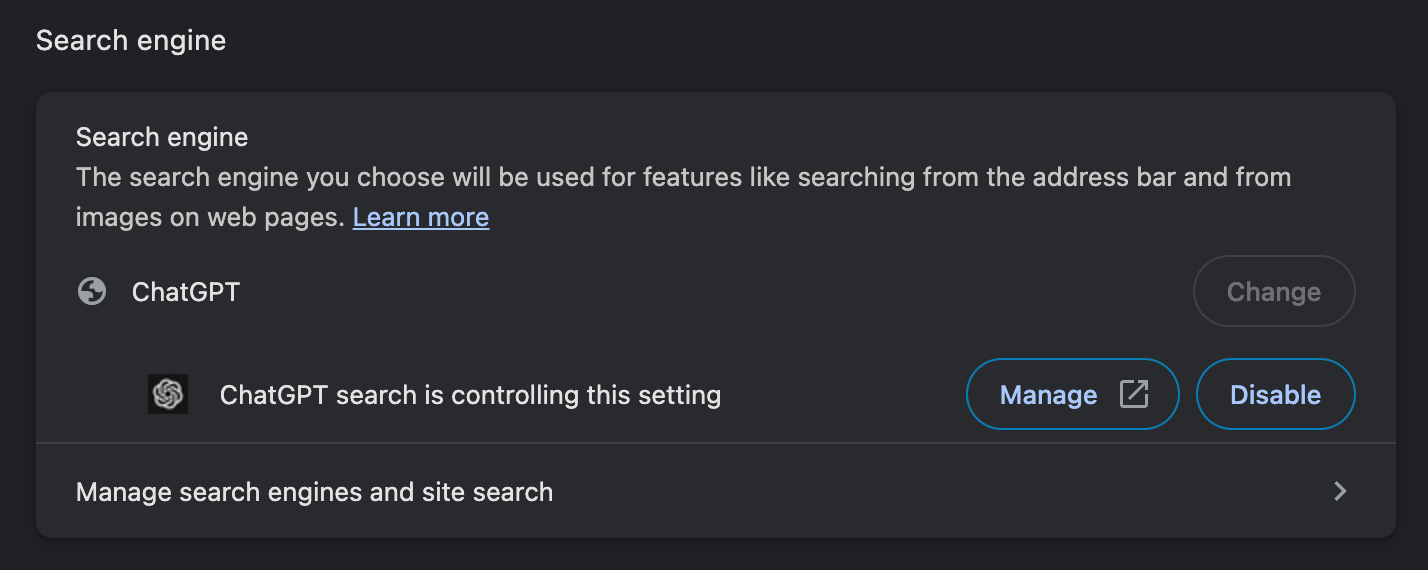Image resolution: width=1428 pixels, height=570 pixels.
Task: Click the greyed-out Change button
Action: point(1274,292)
